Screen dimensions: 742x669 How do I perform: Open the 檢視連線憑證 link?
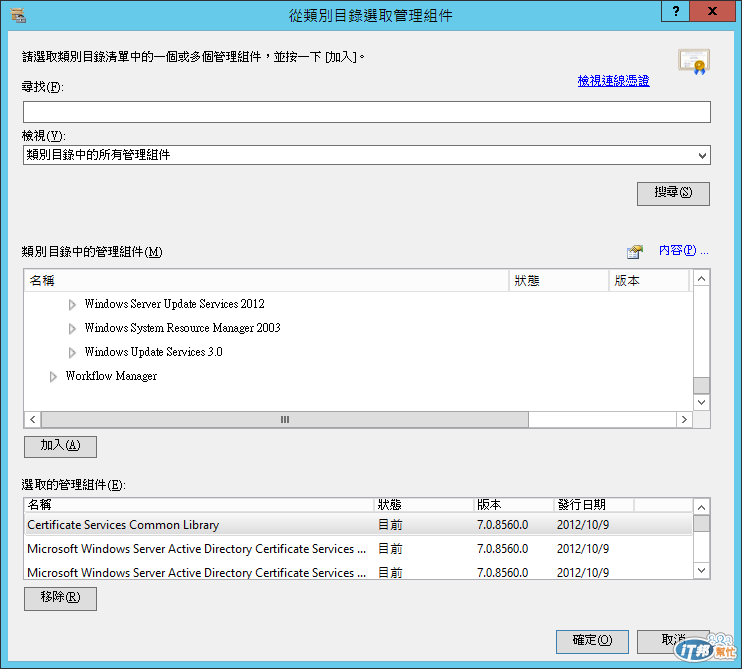point(613,81)
